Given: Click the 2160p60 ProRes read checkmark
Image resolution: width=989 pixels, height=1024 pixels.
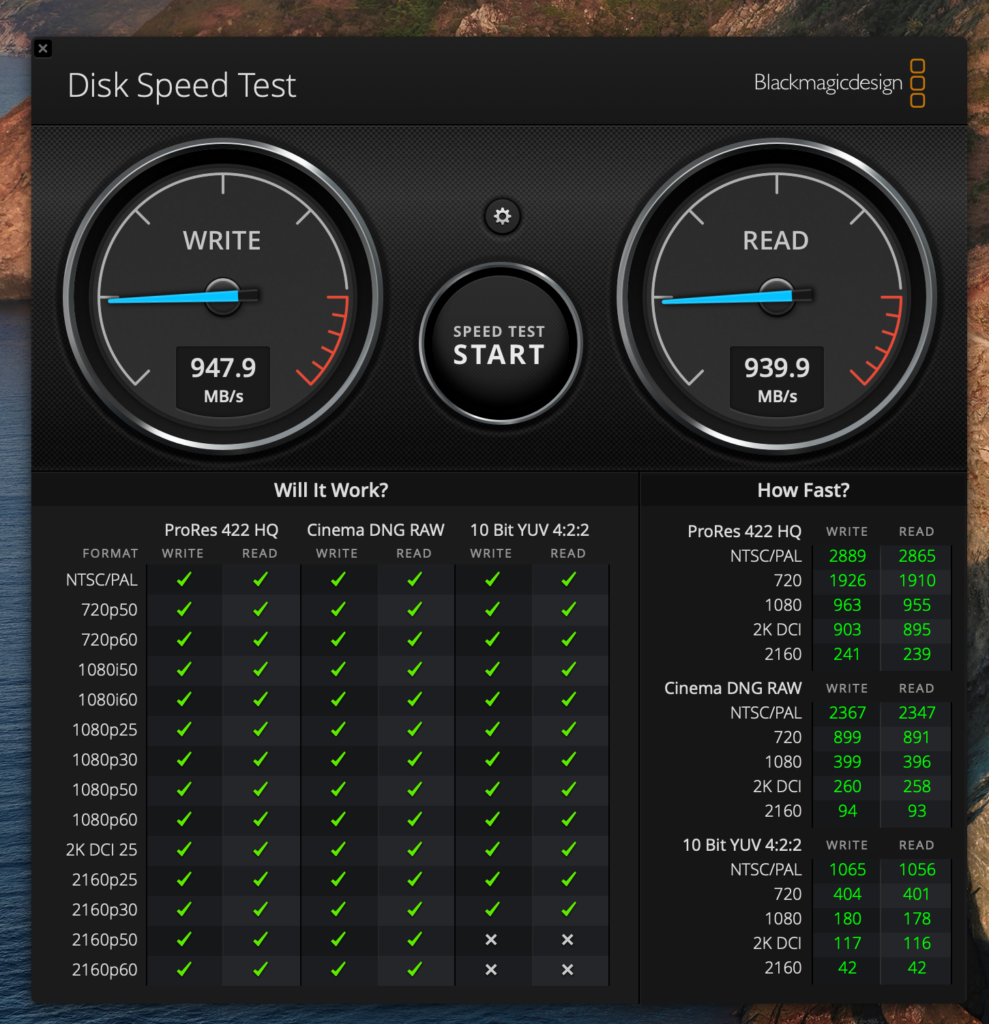Looking at the screenshot, I should pos(261,969).
